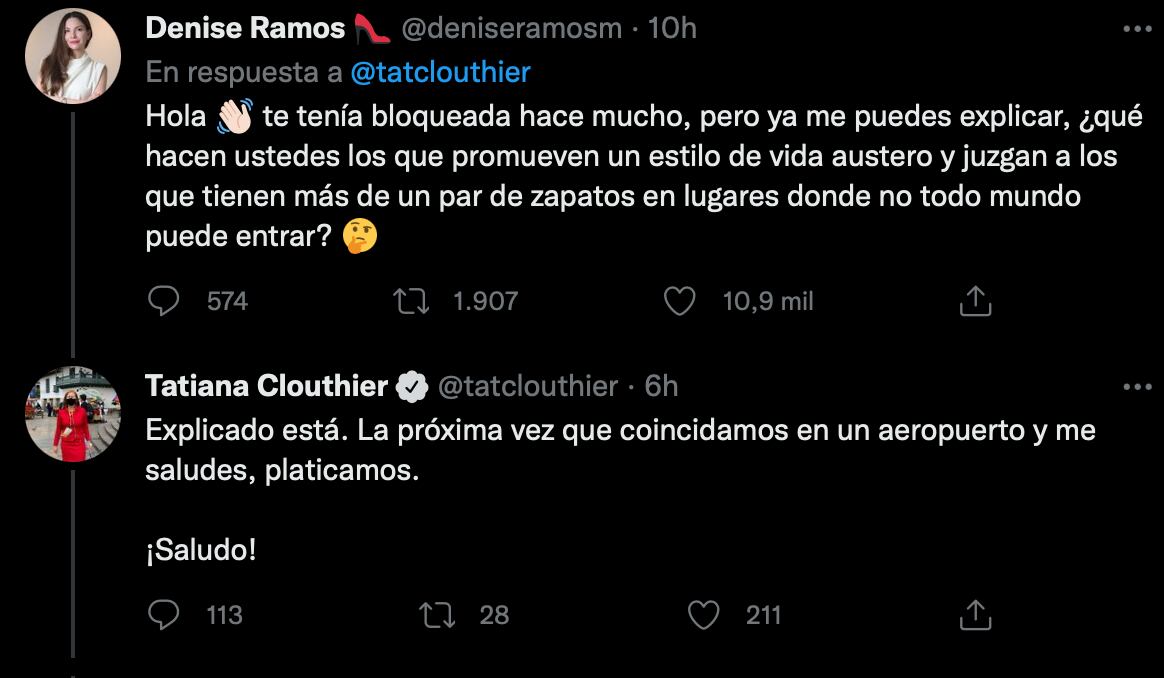Like Tatiana Clouthier's tweet
Image resolution: width=1164 pixels, height=678 pixels.
coord(705,614)
